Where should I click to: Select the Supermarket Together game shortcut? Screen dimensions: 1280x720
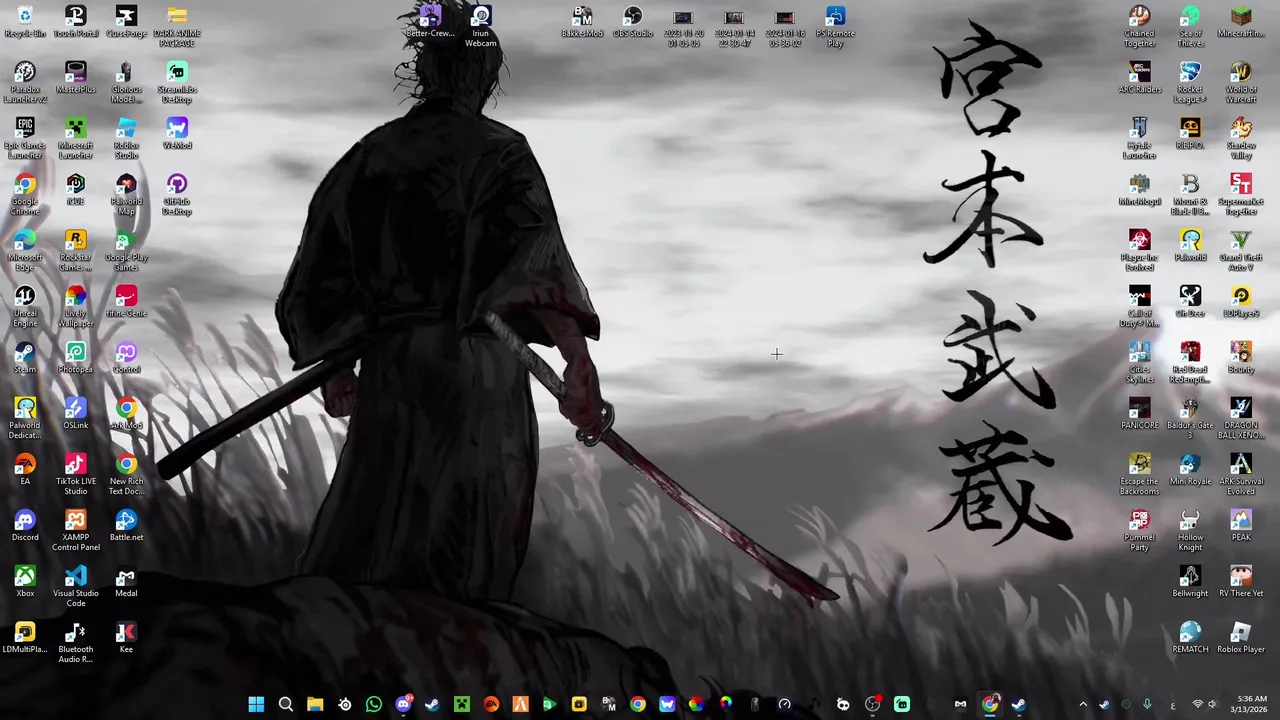click(x=1241, y=195)
